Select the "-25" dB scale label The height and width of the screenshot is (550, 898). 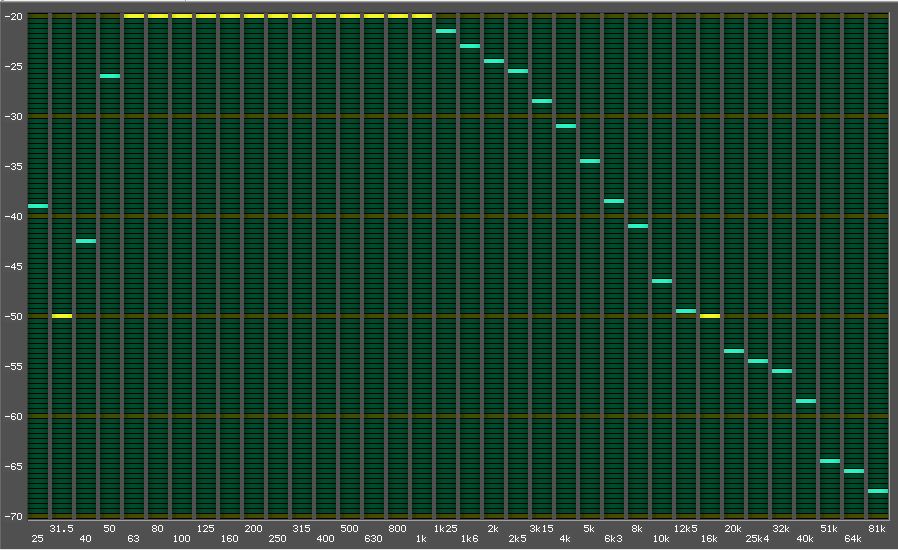[13, 66]
